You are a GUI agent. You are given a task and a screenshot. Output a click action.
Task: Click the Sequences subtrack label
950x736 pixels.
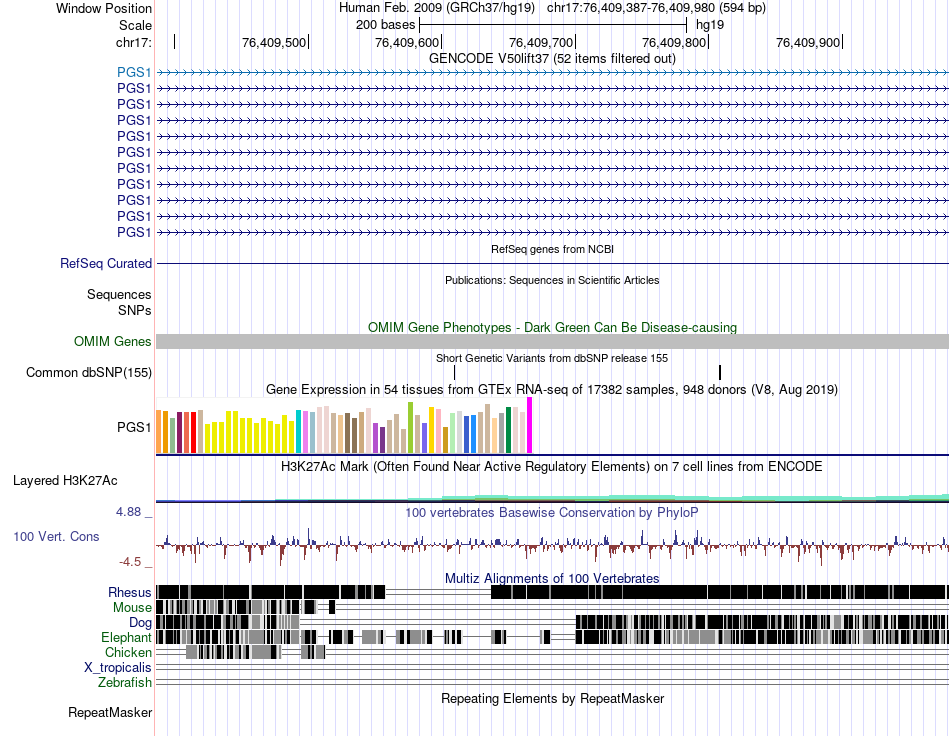click(x=119, y=294)
